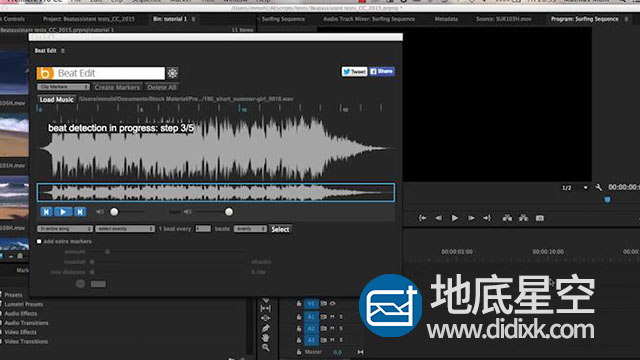This screenshot has height=360, width=640.
Task: Click the export frame camera icon
Action: pyautogui.click(x=540, y=218)
